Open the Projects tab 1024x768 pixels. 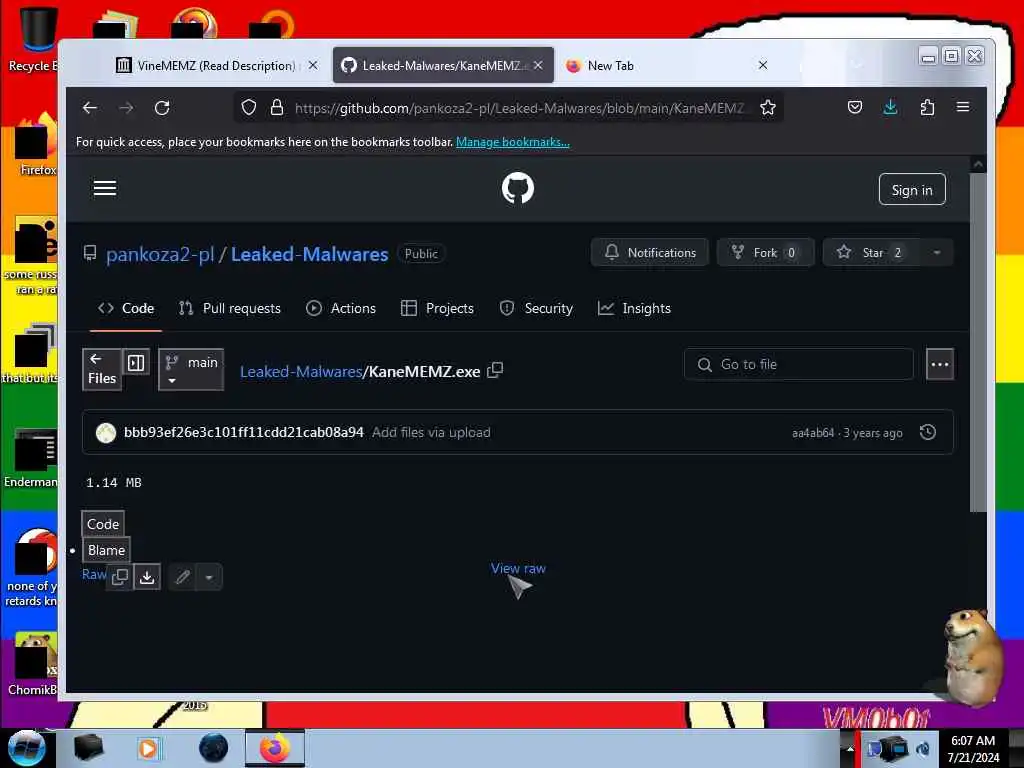tap(438, 308)
